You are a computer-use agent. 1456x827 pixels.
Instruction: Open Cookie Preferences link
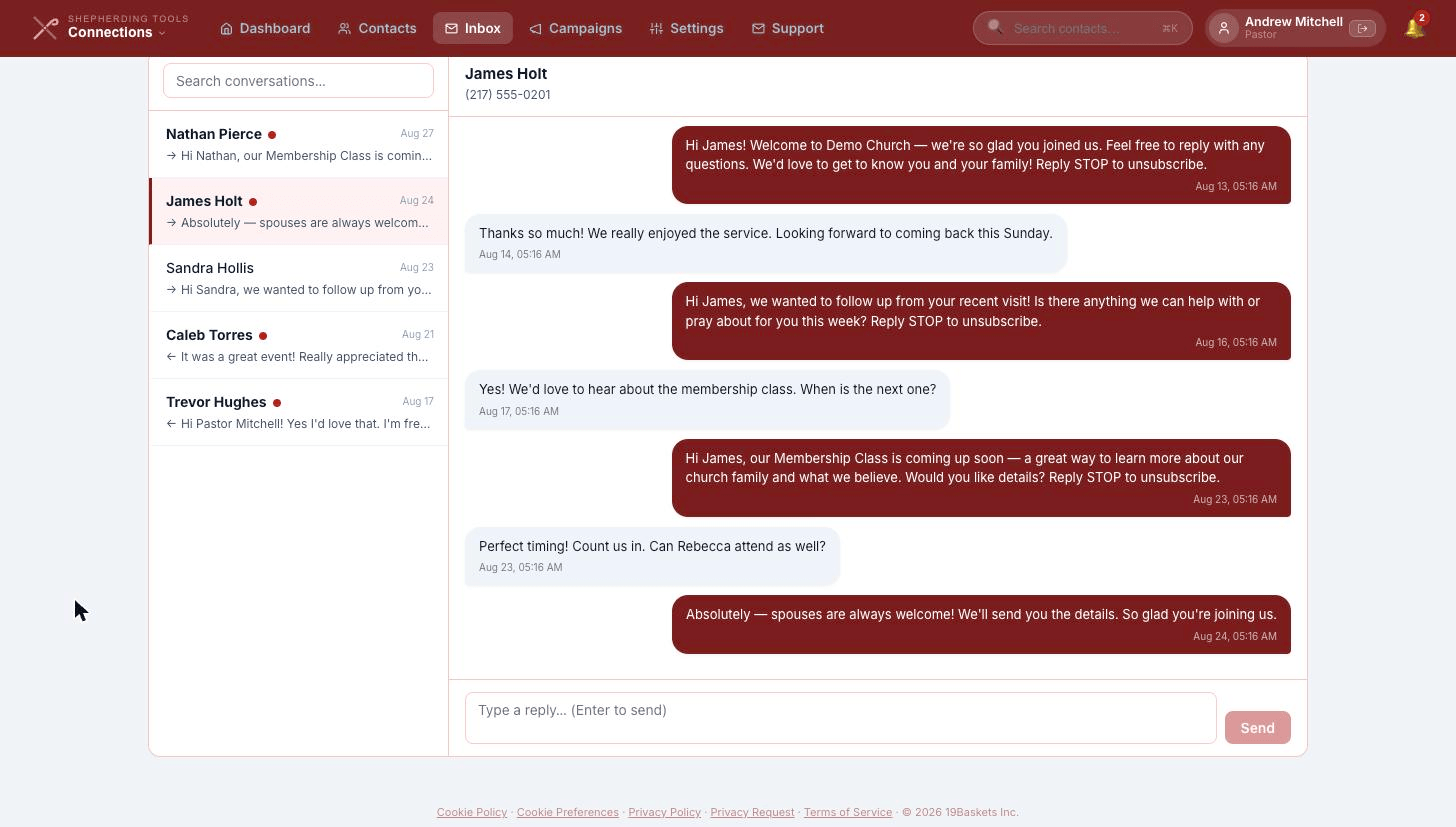568,812
